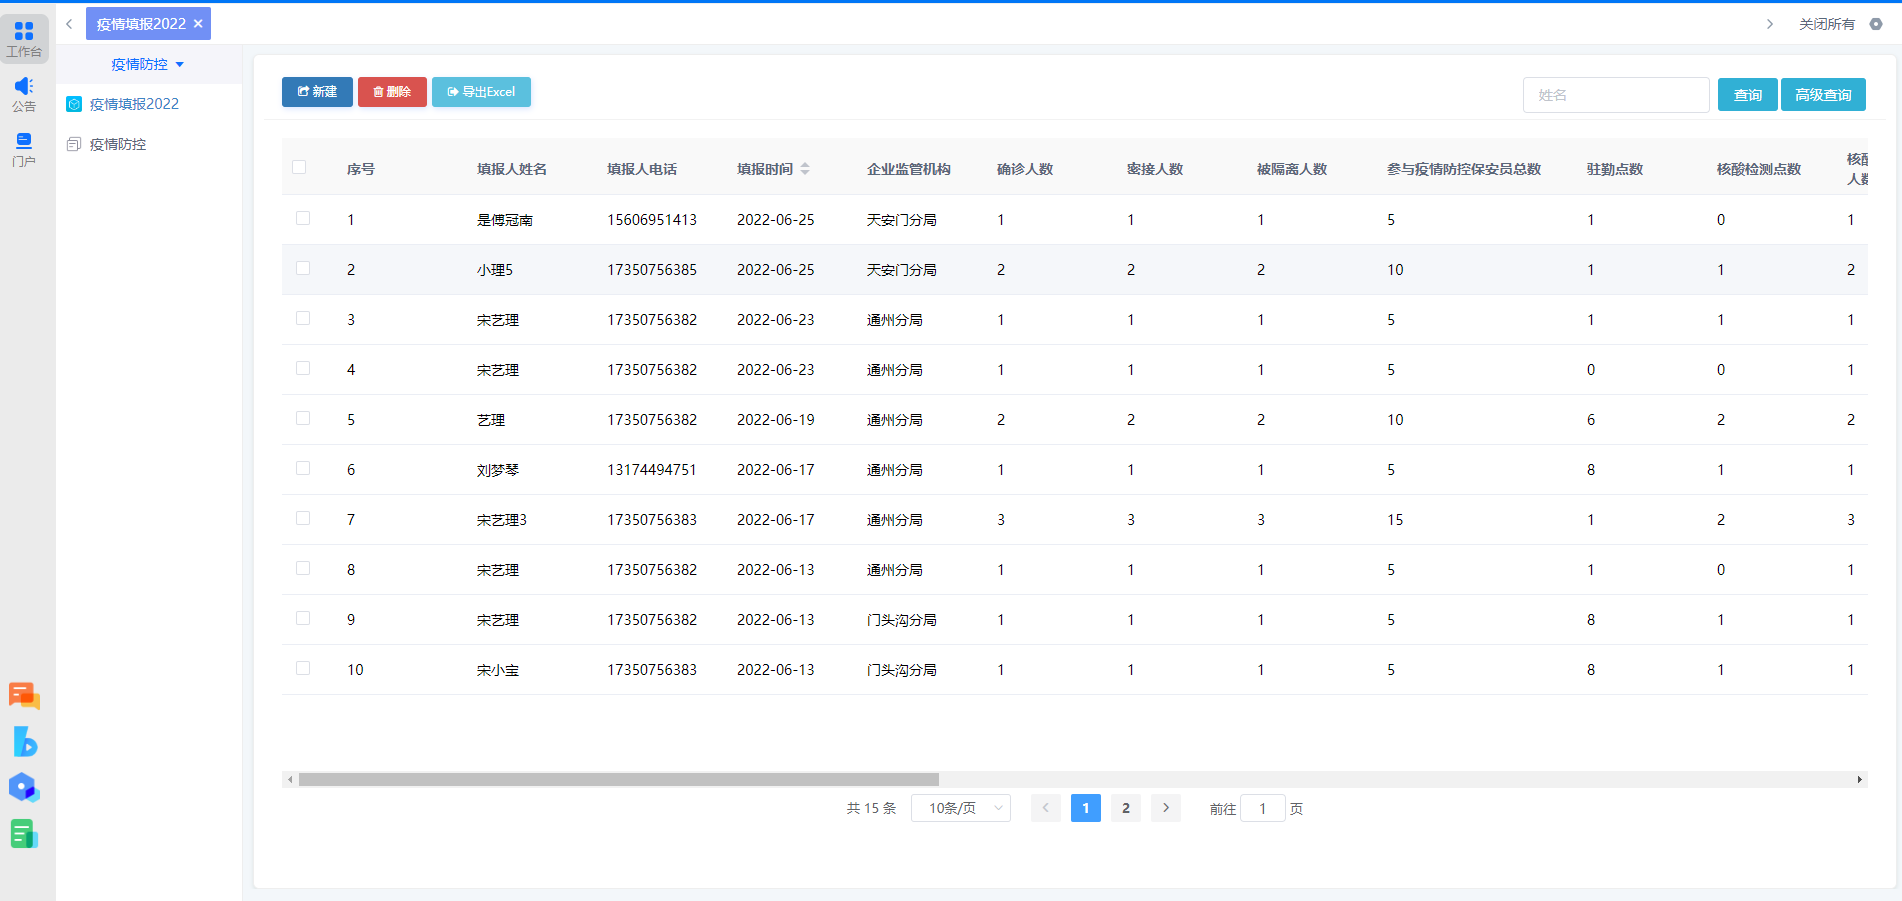This screenshot has height=901, width=1902.
Task: Focus the 前往 page number input
Action: click(x=1263, y=808)
